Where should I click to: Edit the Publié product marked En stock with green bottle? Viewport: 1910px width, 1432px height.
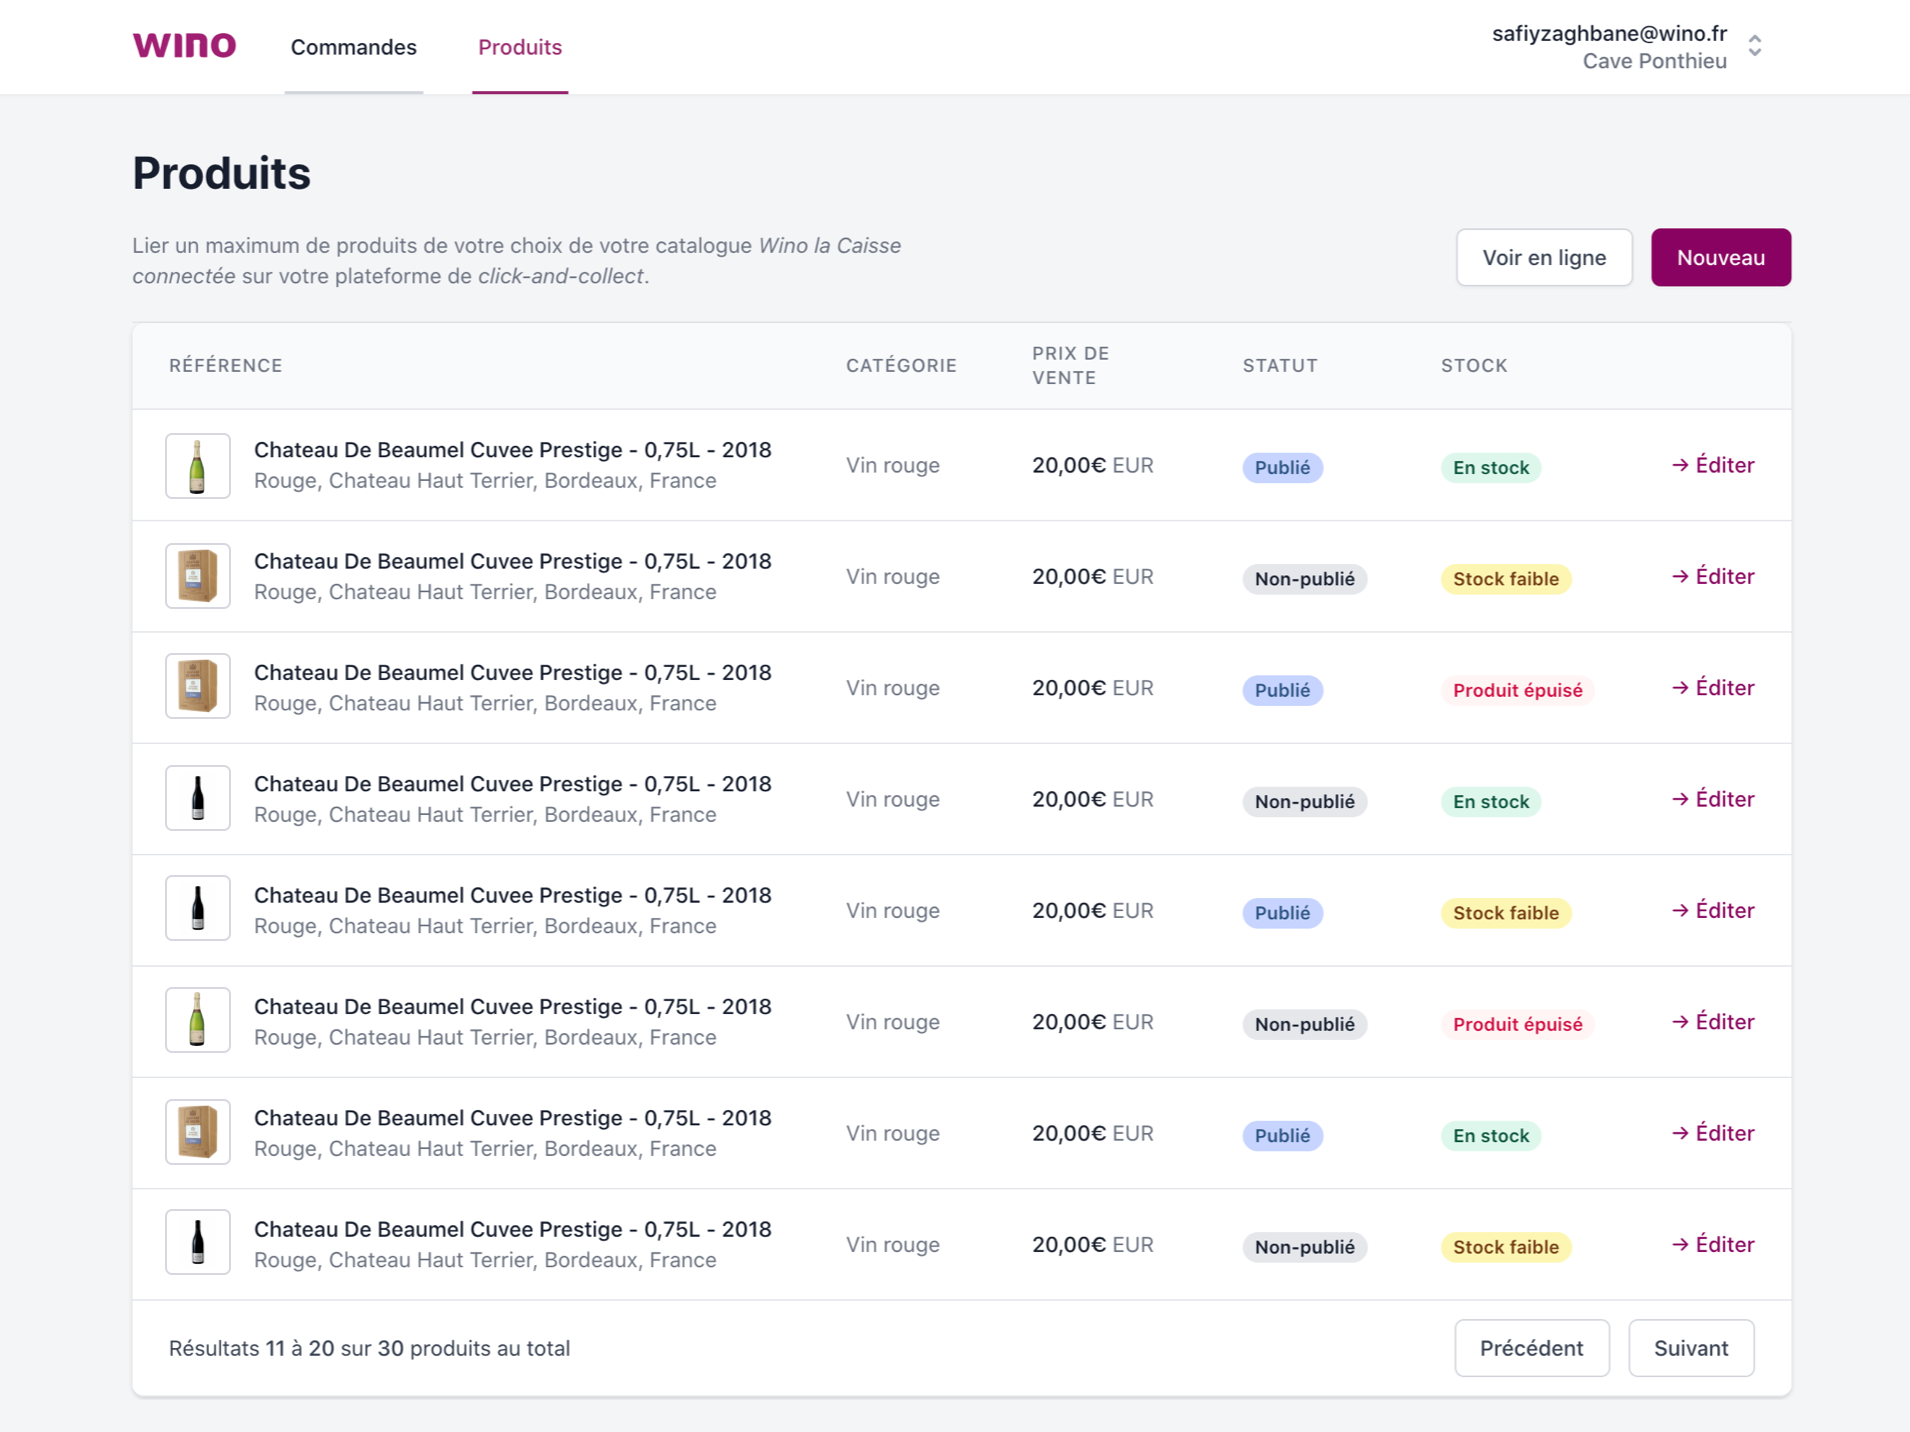pyautogui.click(x=1713, y=465)
